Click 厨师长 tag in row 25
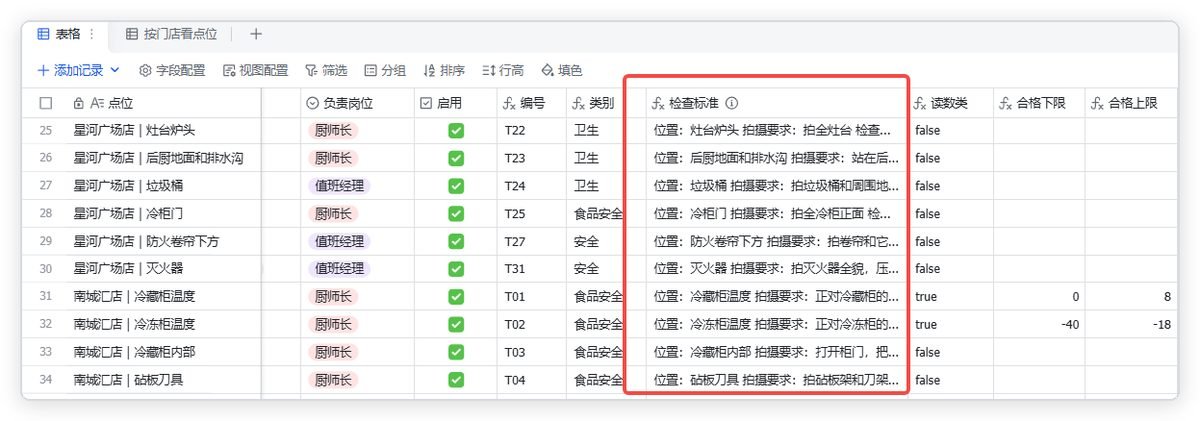Viewport: 1200px width, 421px height. tap(332, 130)
